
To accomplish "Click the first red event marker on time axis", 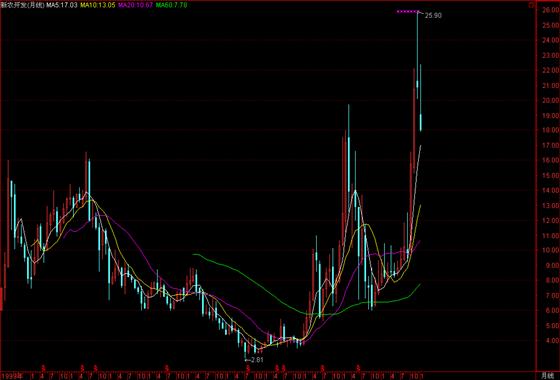I will (43, 367).
